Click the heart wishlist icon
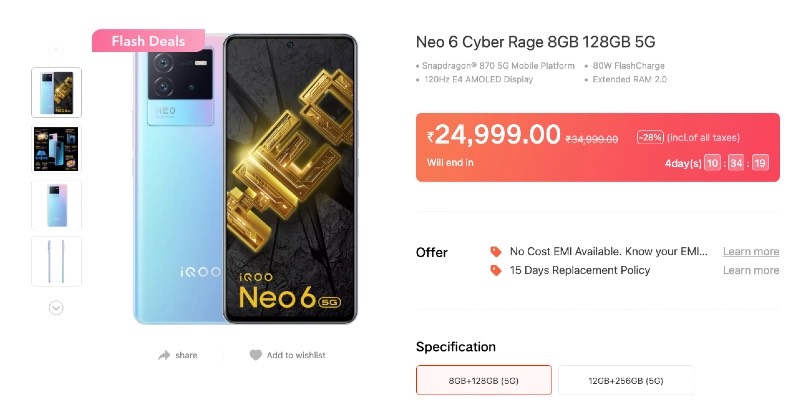800x407 pixels. [x=255, y=355]
